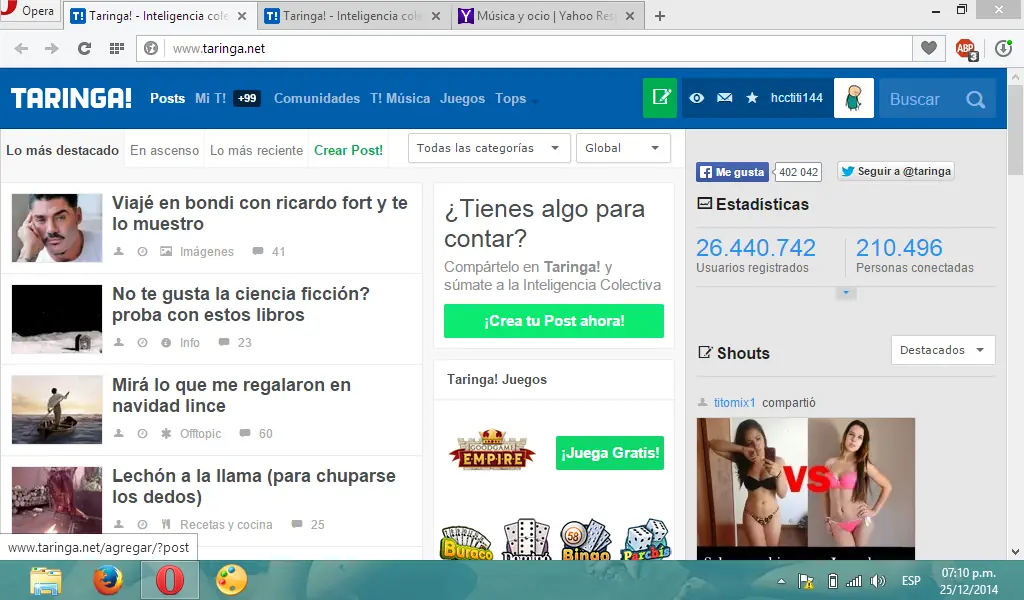Open the Destacados shouts filter dropdown
1024x600 pixels.
pos(943,350)
